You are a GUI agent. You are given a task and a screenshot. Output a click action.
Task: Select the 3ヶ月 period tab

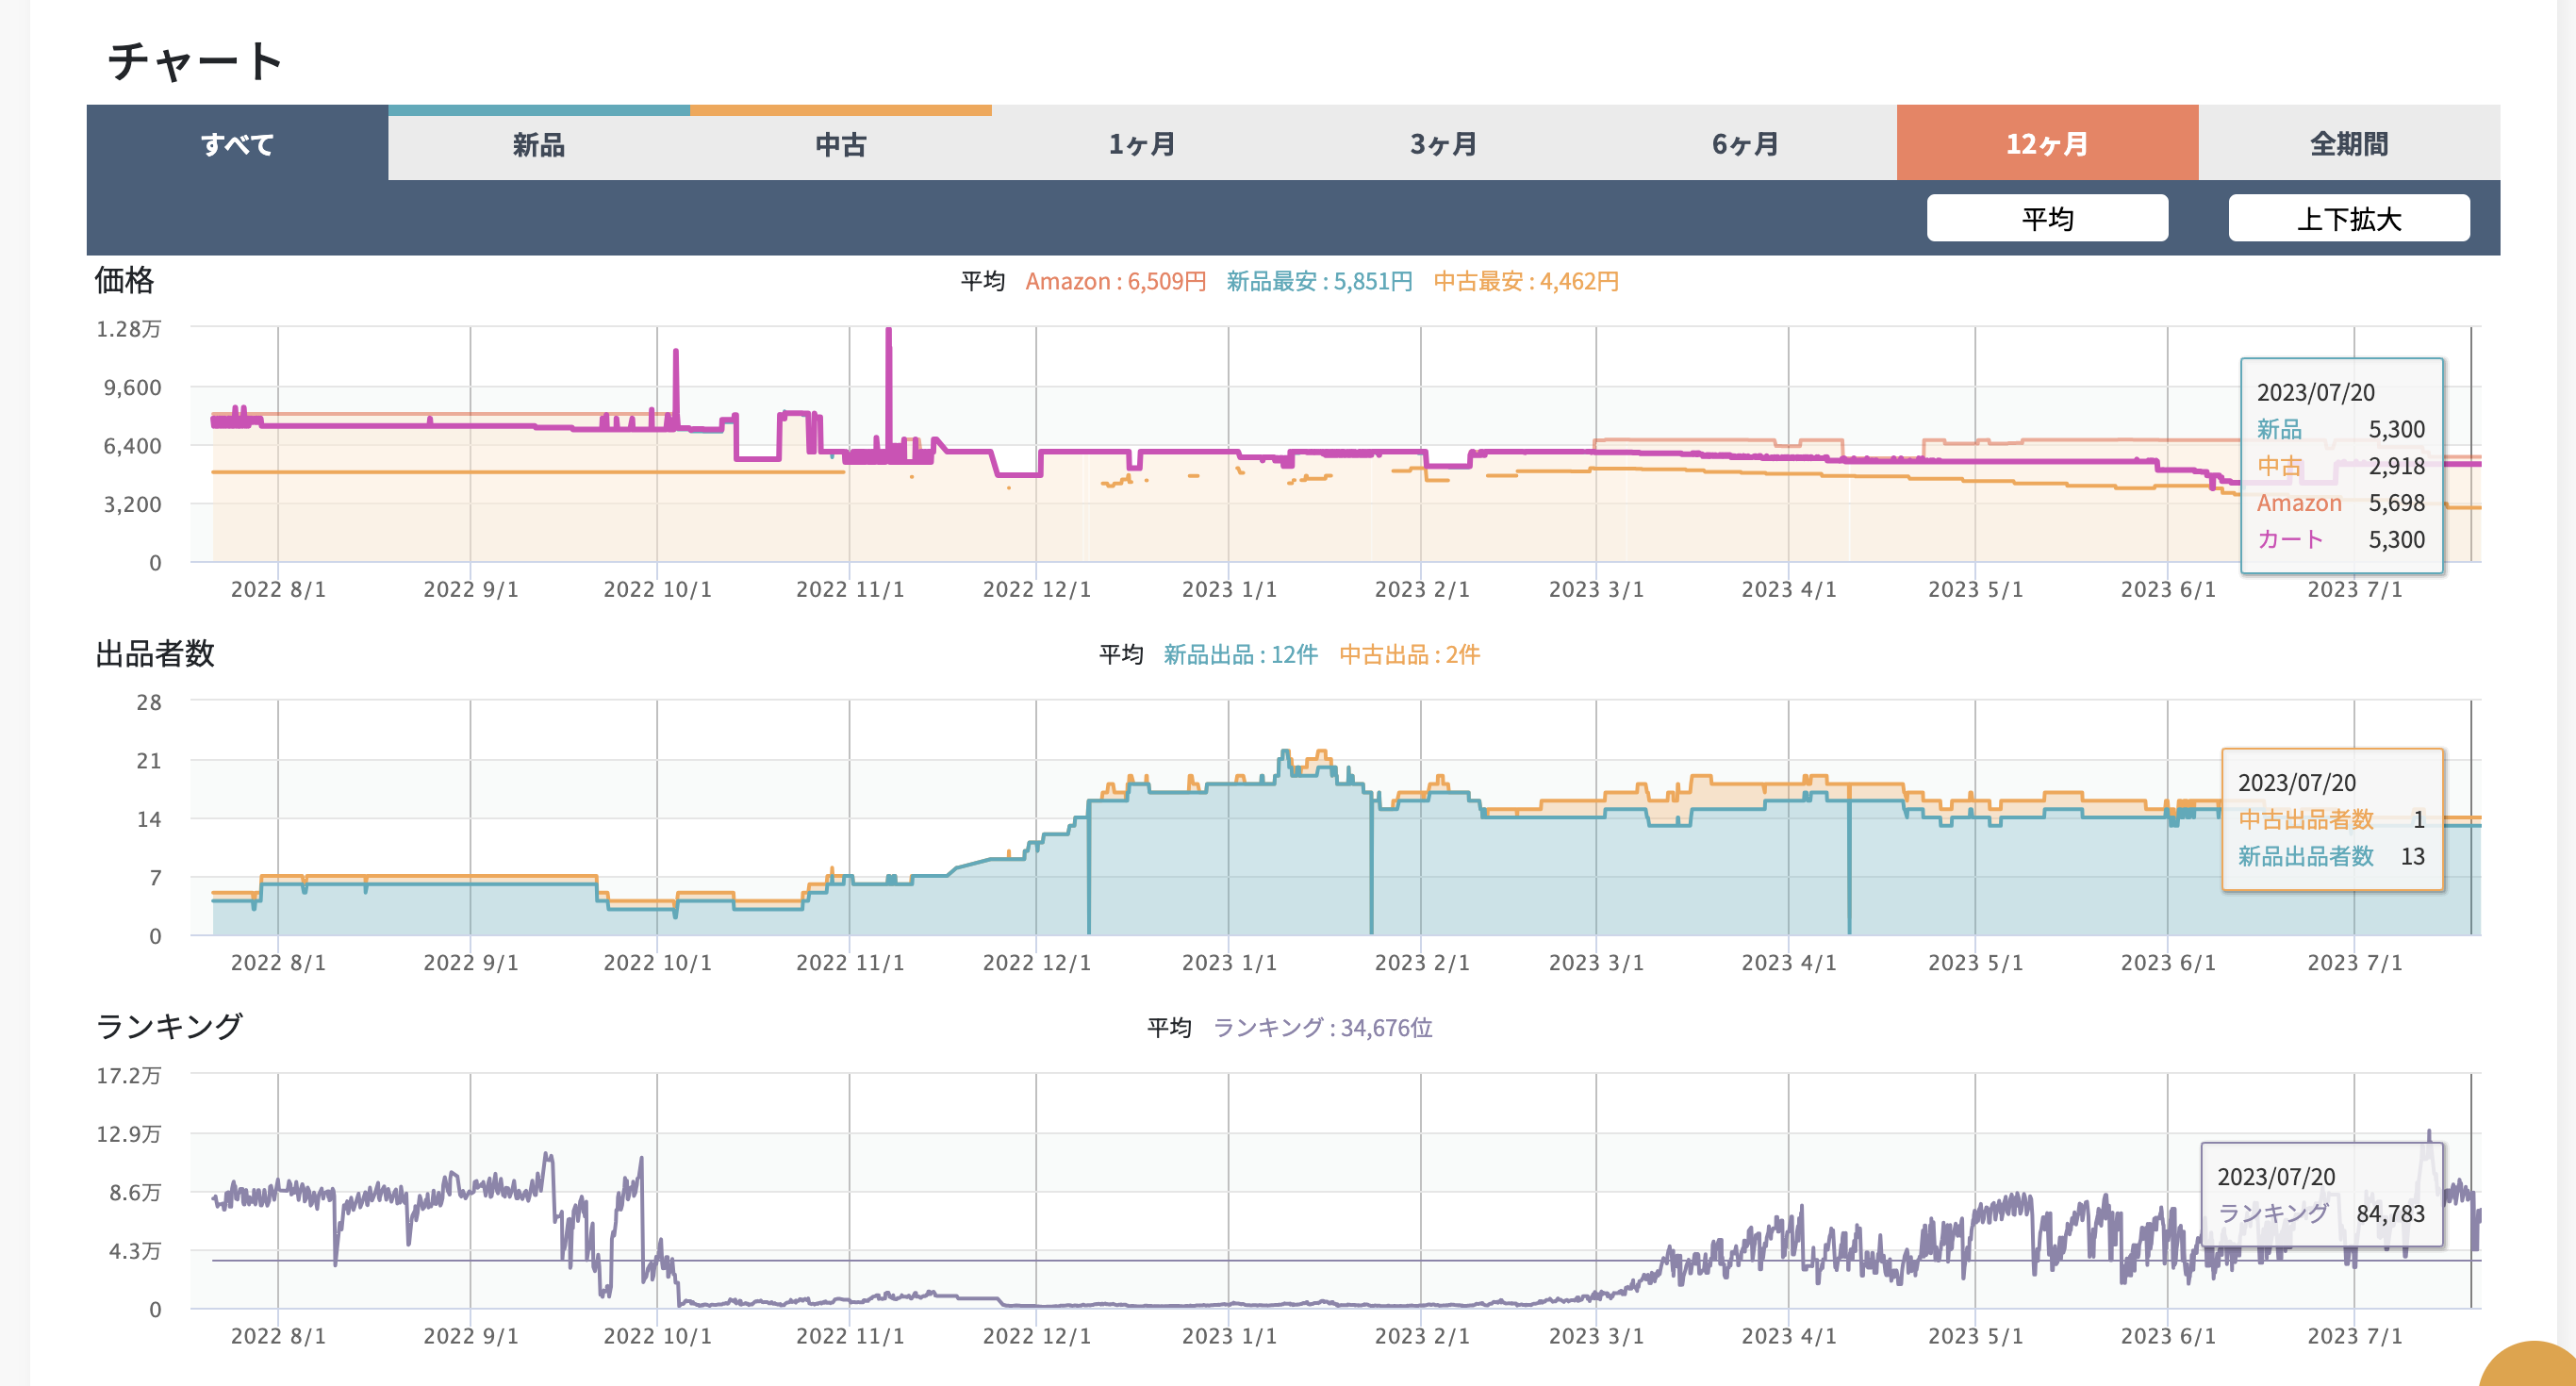coord(1444,144)
